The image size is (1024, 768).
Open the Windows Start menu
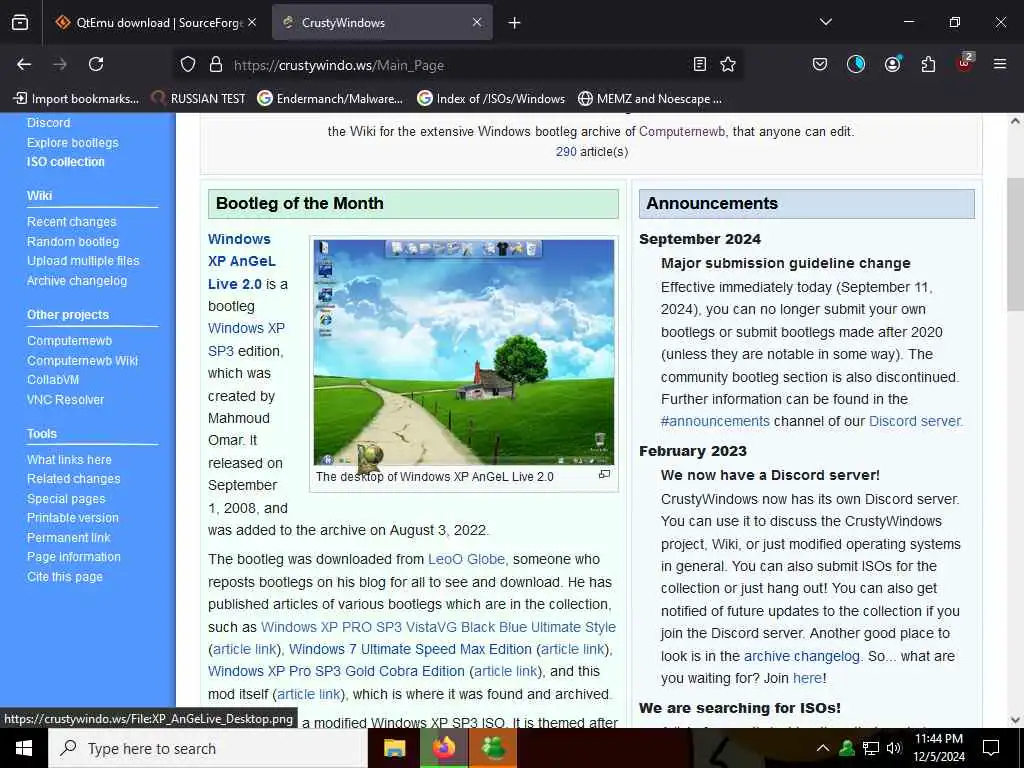[x=24, y=748]
